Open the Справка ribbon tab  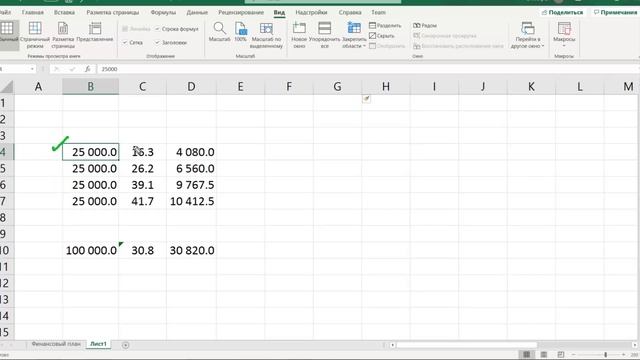350,13
